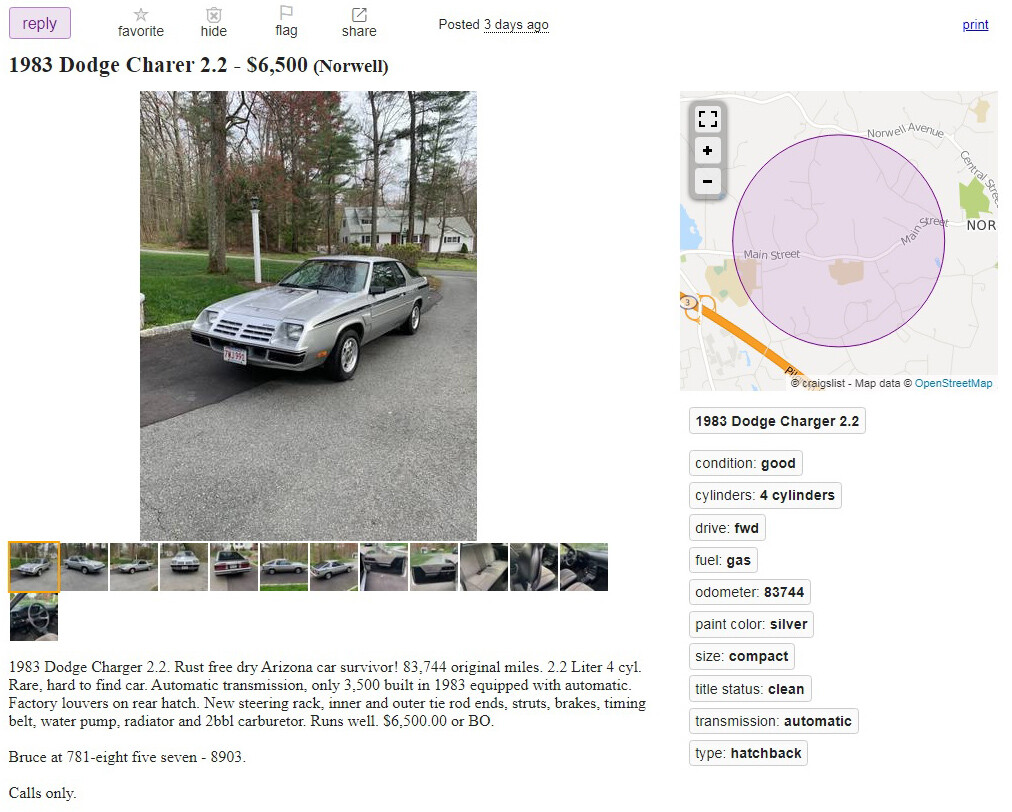Open the main Dodge Charger photo
Screen dimensions: 1012x812
(308, 316)
